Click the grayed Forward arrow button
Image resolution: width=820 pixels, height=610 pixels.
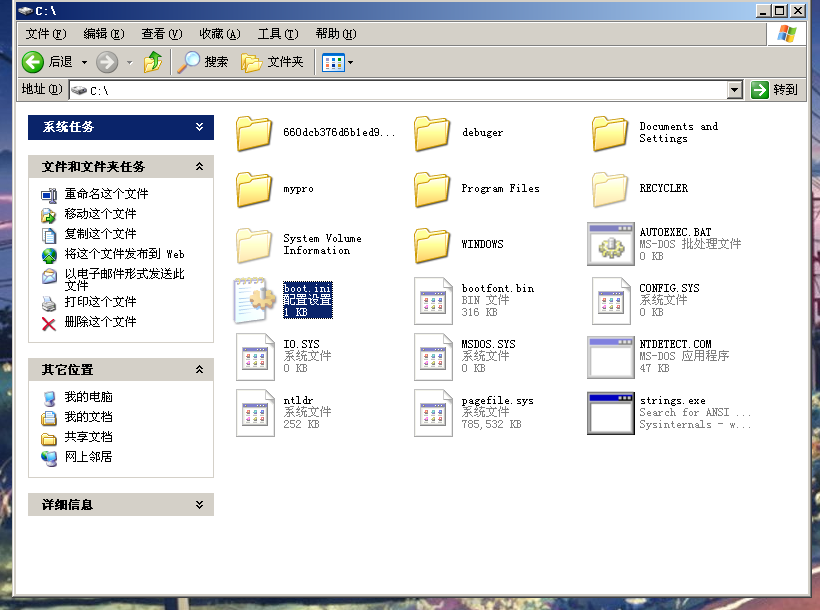pos(107,62)
